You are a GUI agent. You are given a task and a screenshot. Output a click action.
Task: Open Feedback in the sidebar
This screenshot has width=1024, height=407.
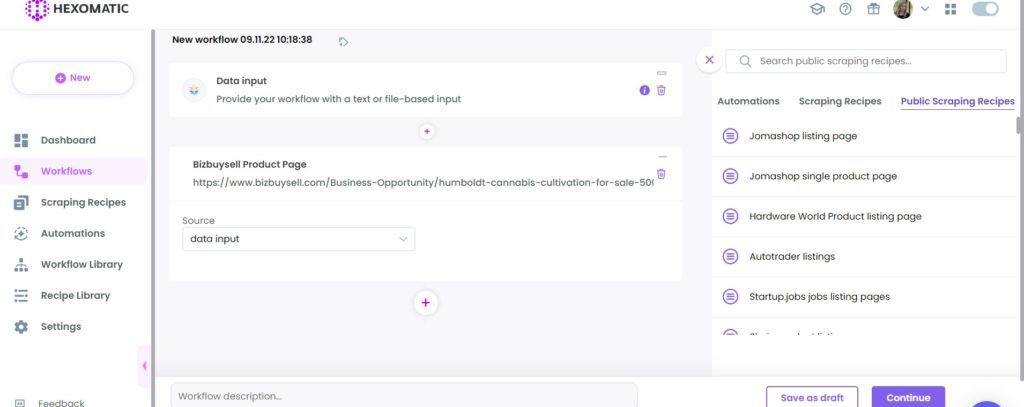(x=61, y=402)
